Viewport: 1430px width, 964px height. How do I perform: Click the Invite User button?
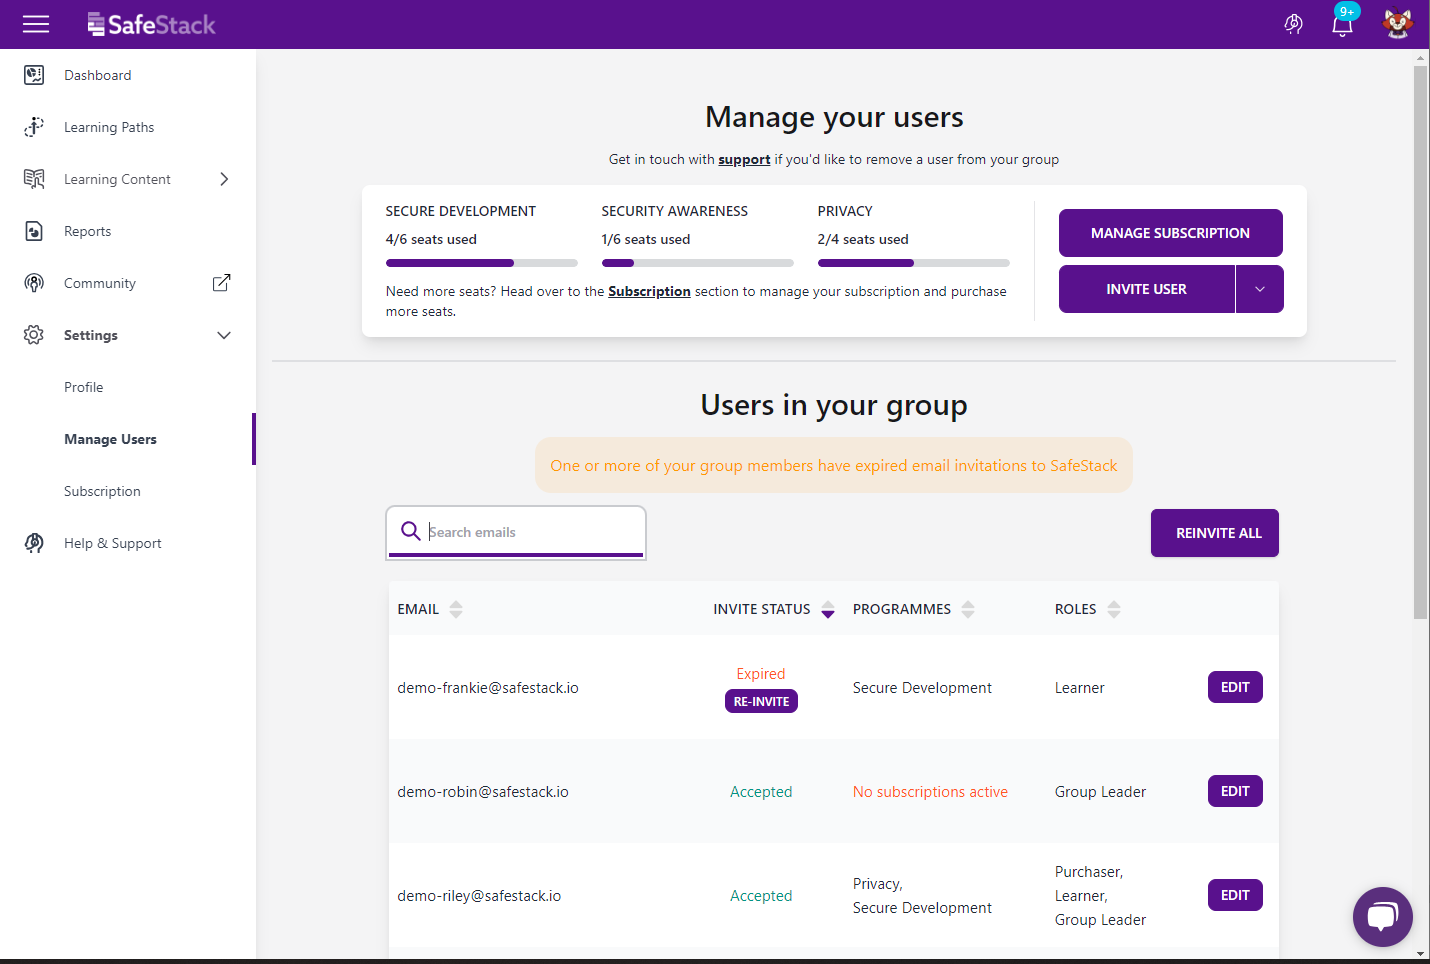click(1147, 289)
